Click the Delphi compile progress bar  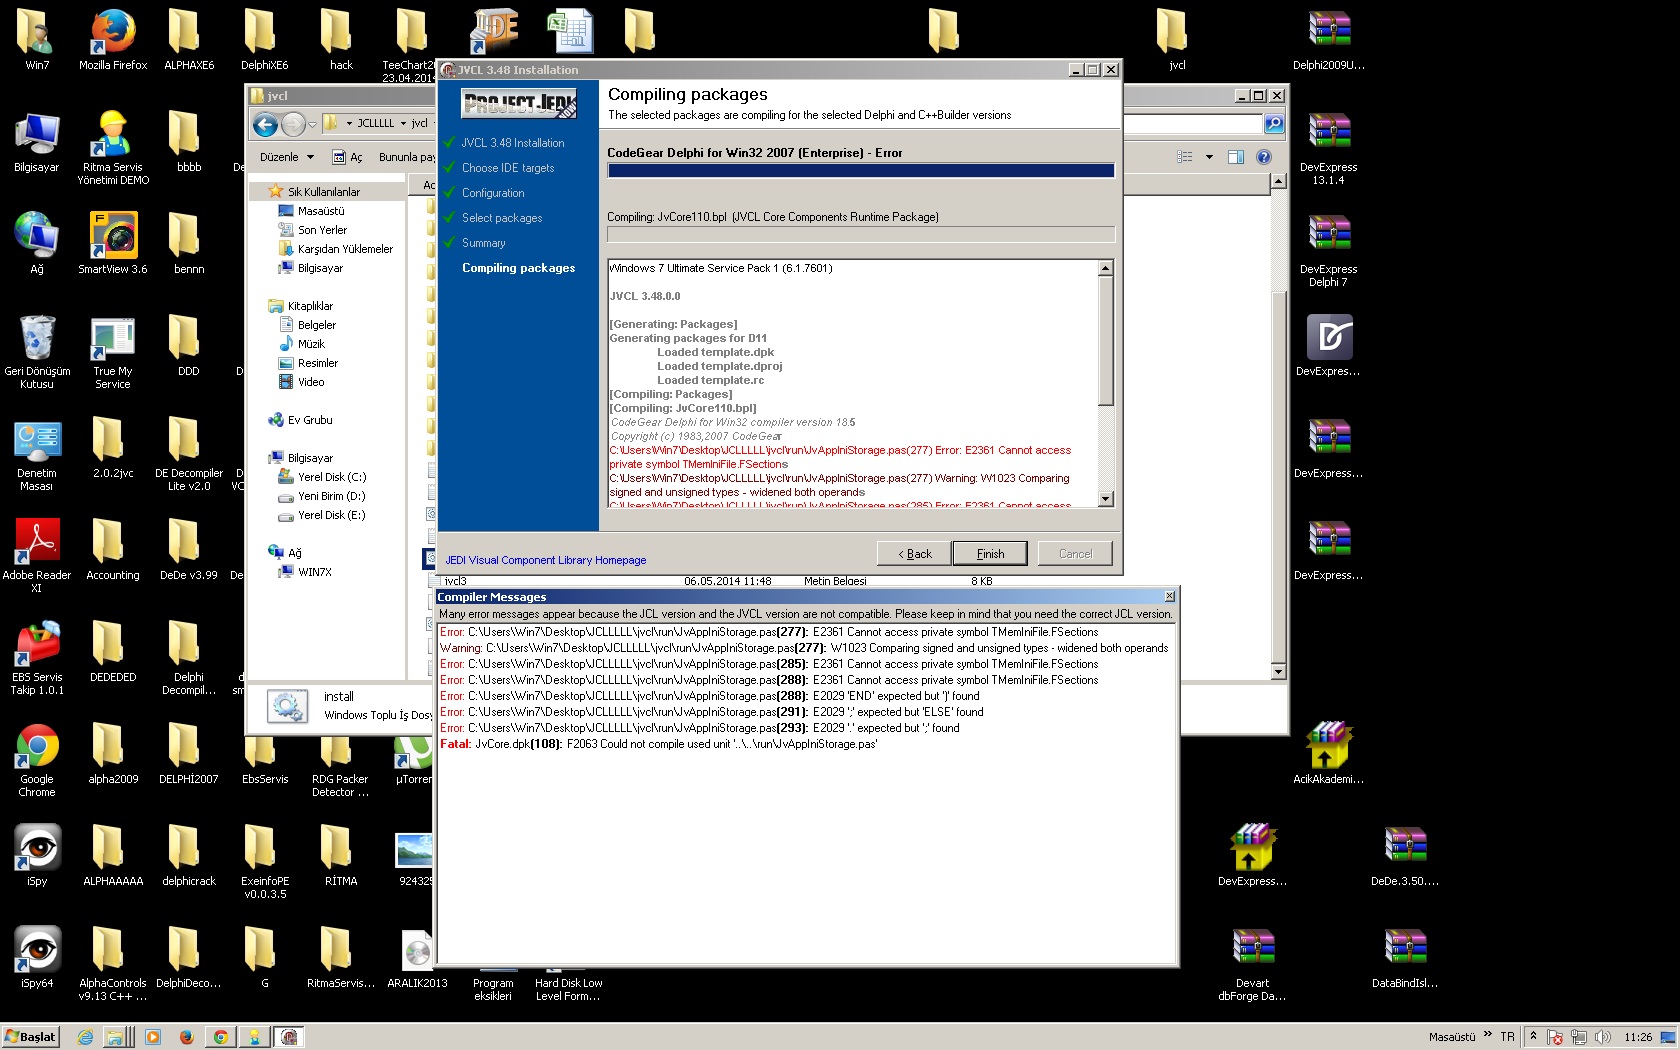pyautogui.click(x=860, y=171)
